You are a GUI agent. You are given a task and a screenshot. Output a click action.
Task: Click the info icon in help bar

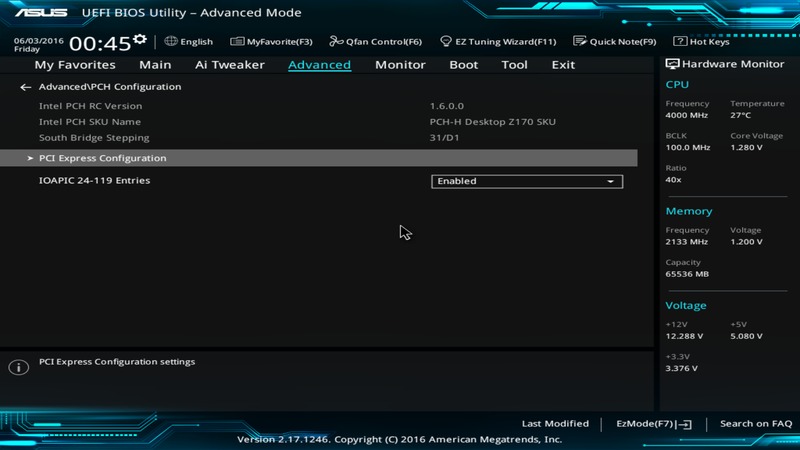pyautogui.click(x=18, y=367)
